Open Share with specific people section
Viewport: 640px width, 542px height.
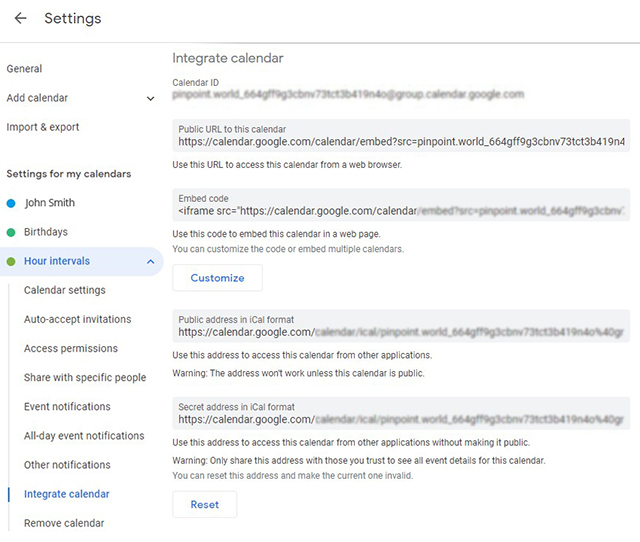tap(85, 377)
